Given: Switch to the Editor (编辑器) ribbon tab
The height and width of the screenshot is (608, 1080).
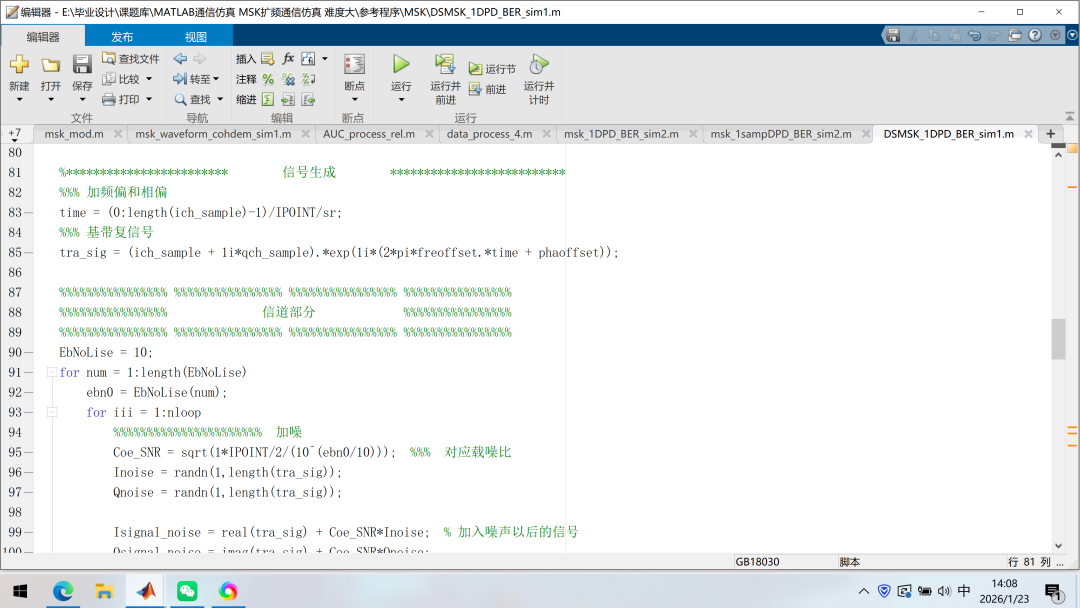Looking at the screenshot, I should (43, 36).
